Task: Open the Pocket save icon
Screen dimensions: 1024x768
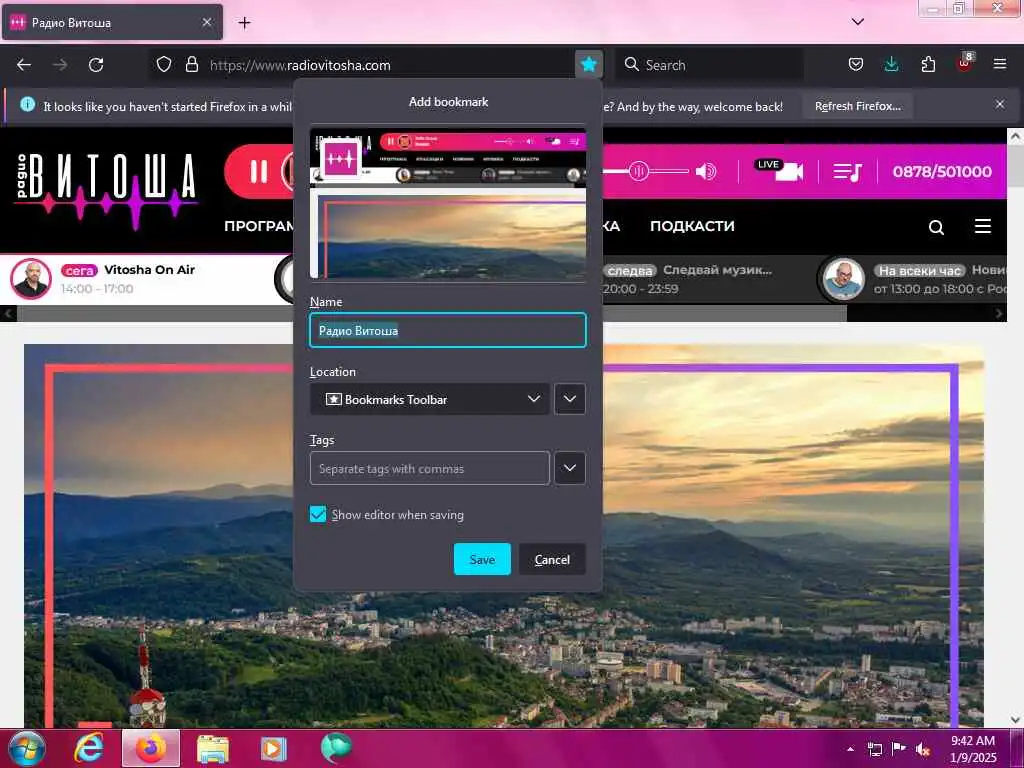Action: pyautogui.click(x=856, y=64)
